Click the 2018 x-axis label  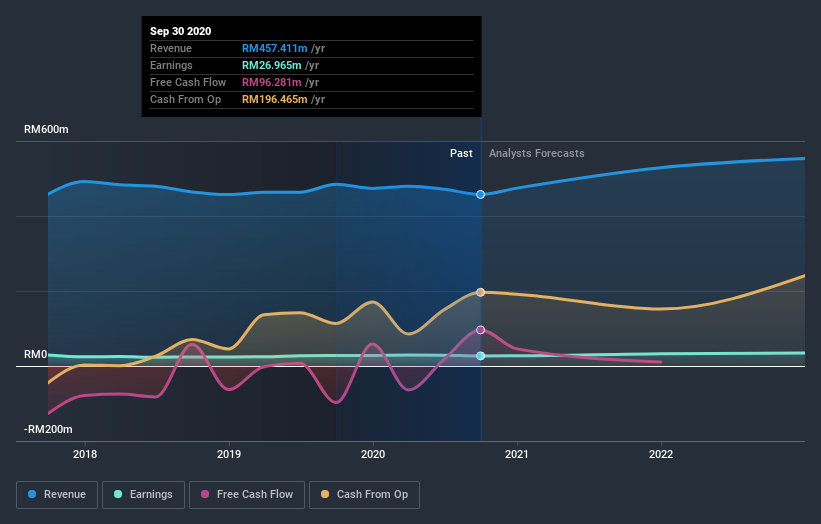pyautogui.click(x=85, y=454)
